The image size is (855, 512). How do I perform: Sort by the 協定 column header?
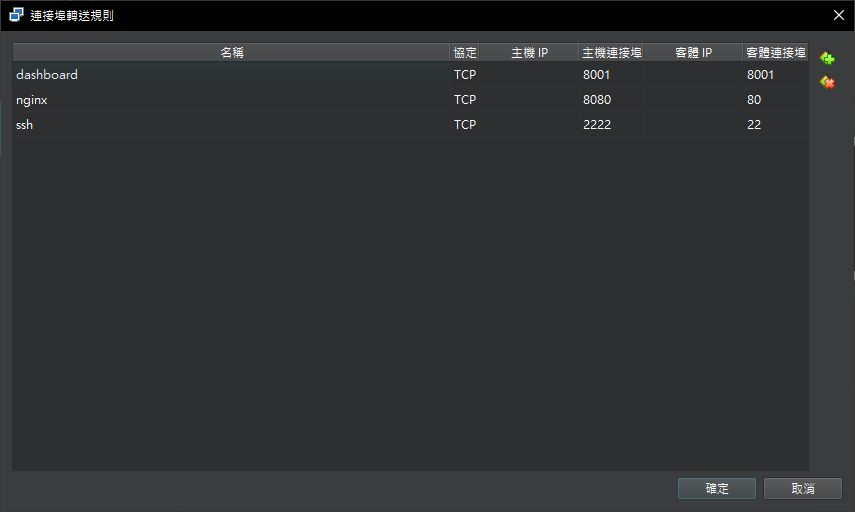(x=465, y=52)
